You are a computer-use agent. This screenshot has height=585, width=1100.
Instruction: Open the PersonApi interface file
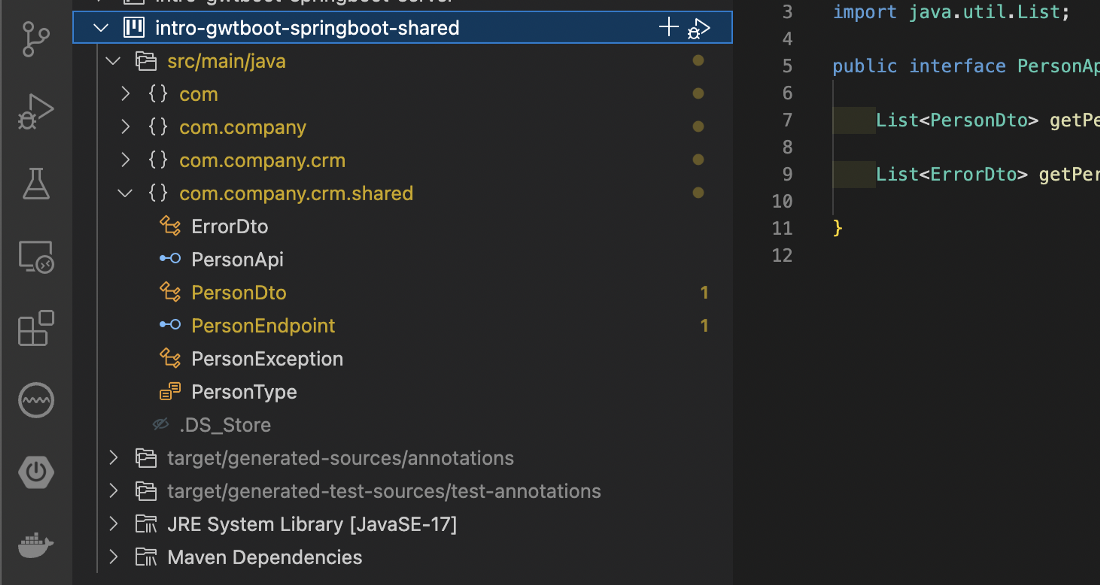pos(237,260)
